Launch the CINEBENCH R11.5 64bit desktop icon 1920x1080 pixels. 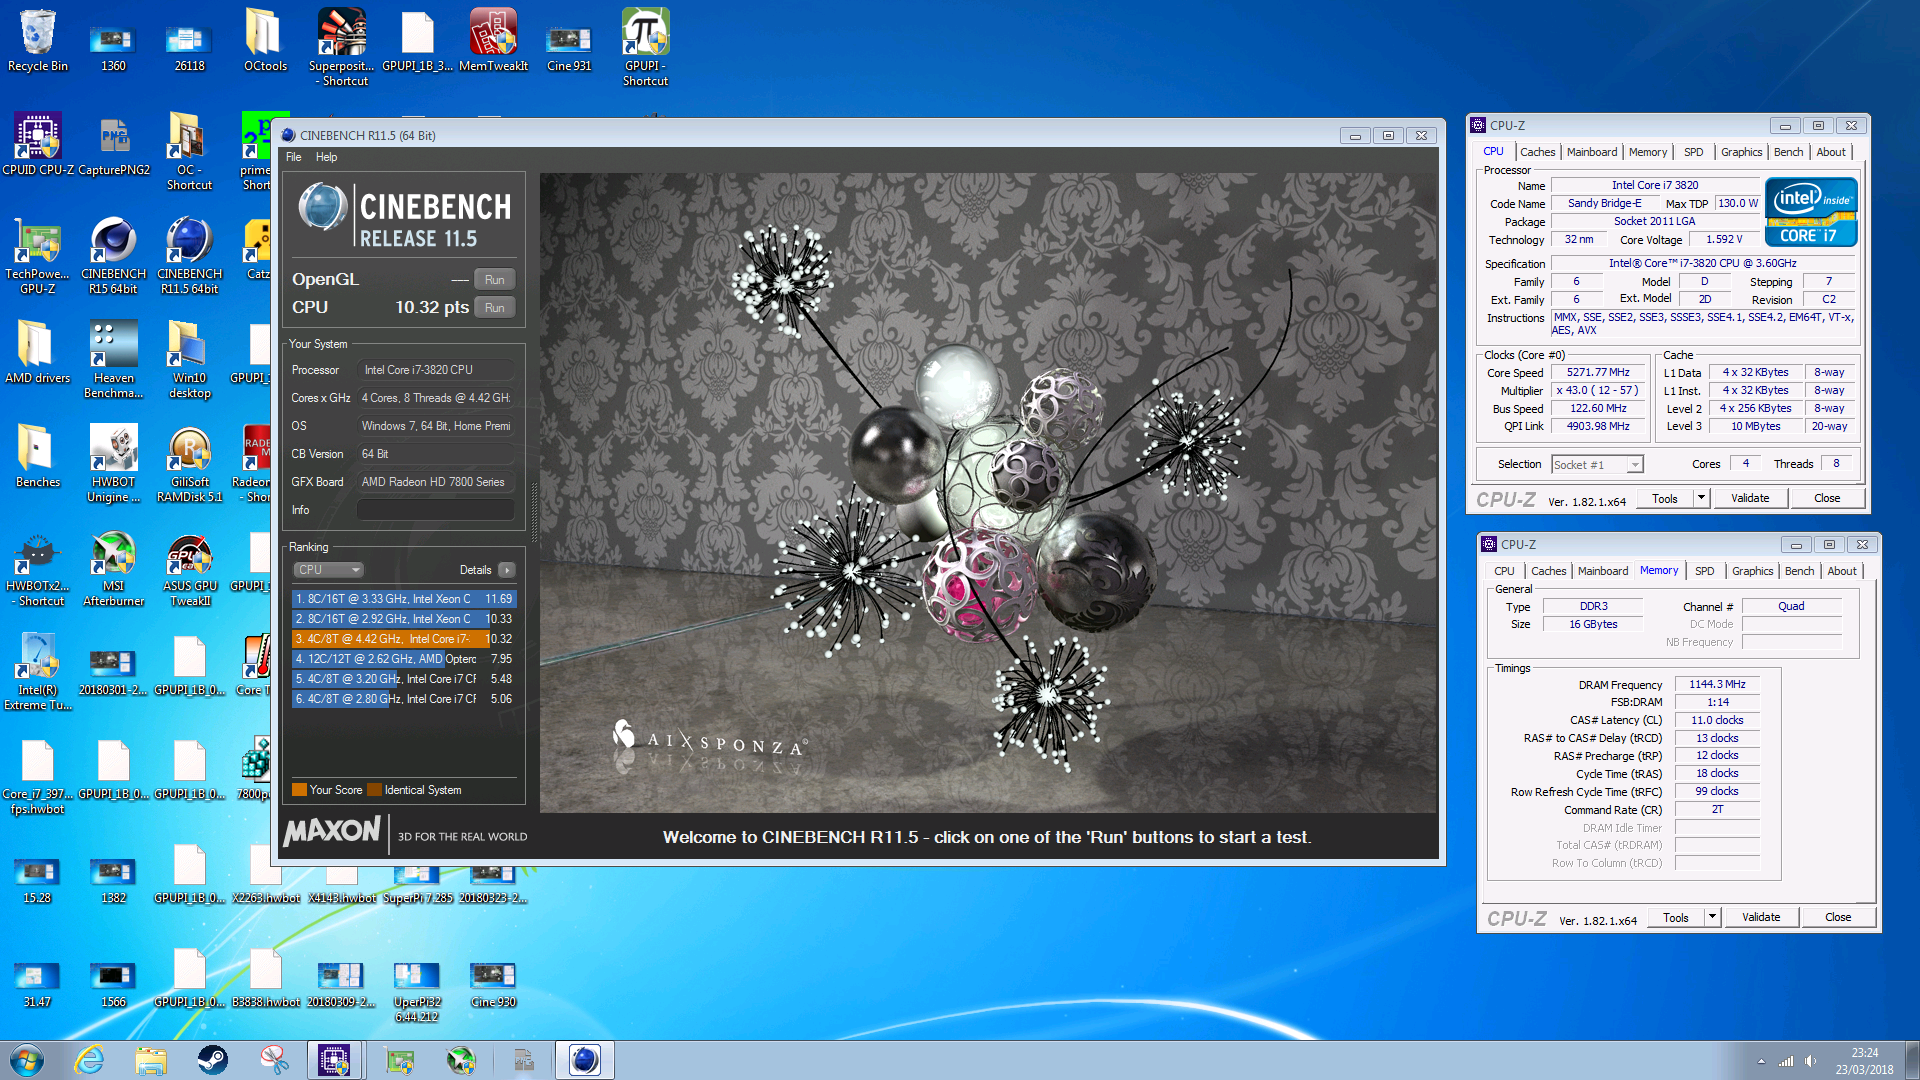coord(189,255)
